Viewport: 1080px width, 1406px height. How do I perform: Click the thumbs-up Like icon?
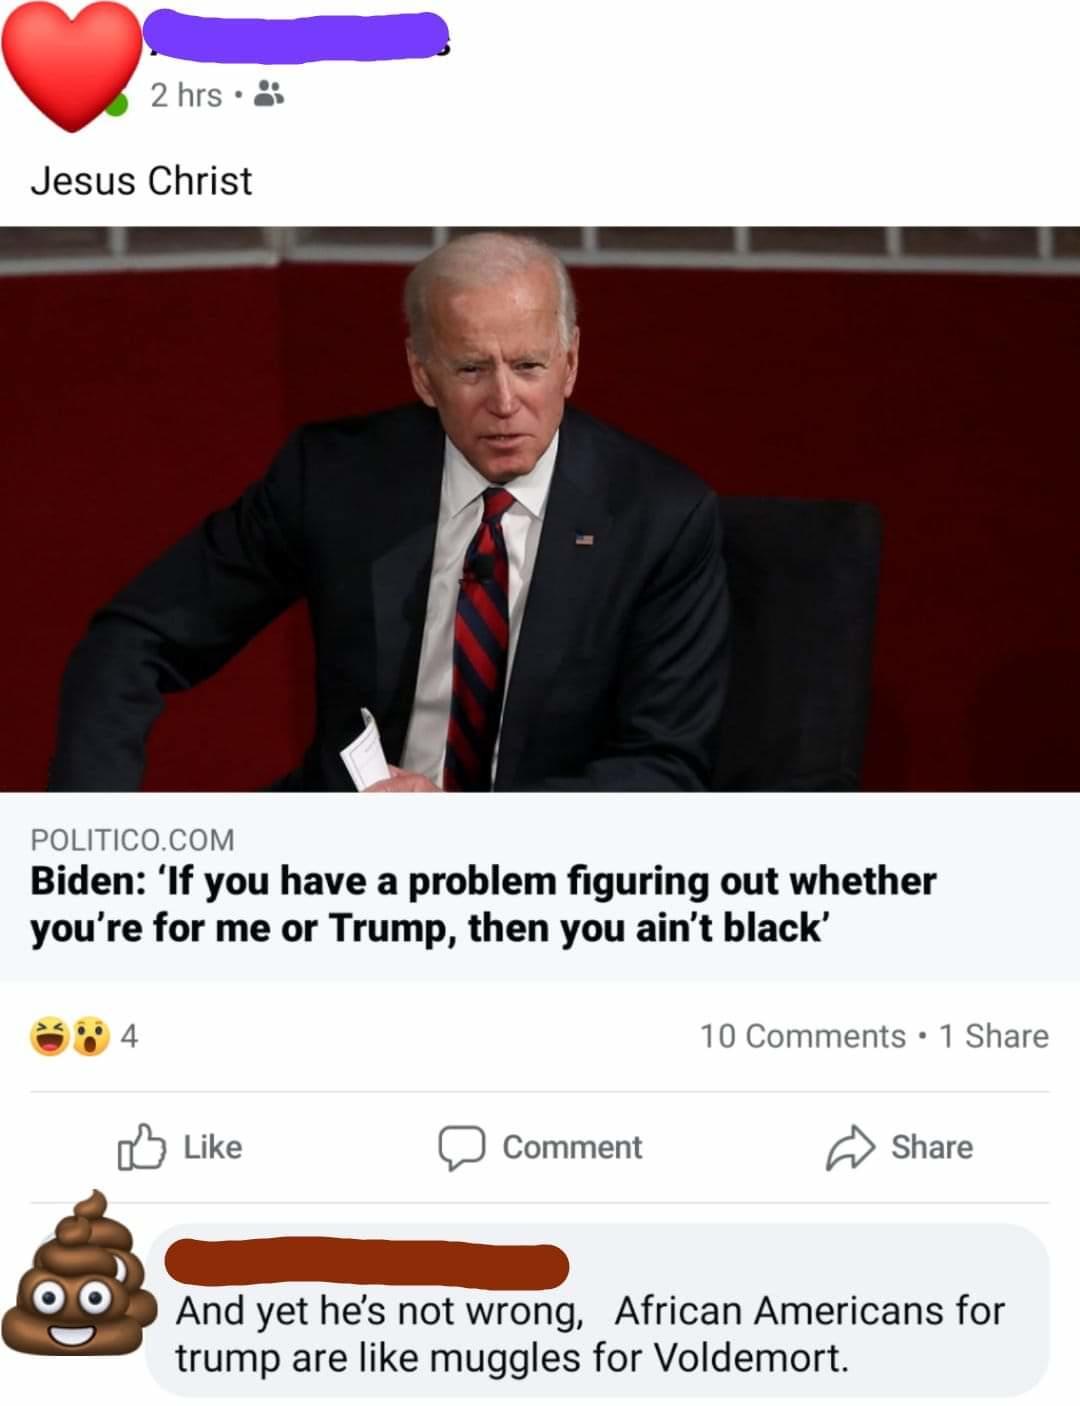coord(141,1147)
